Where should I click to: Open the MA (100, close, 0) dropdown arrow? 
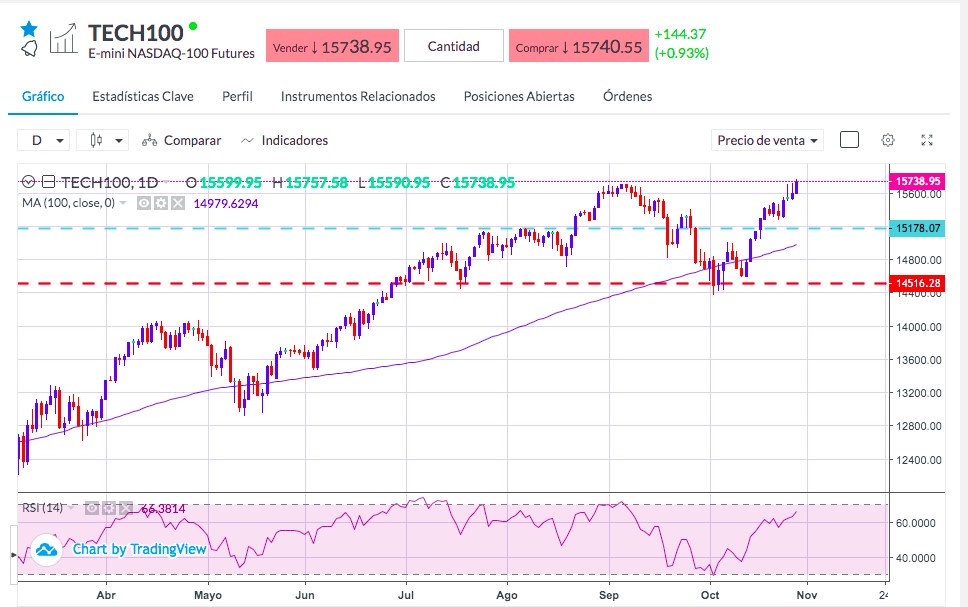point(123,203)
